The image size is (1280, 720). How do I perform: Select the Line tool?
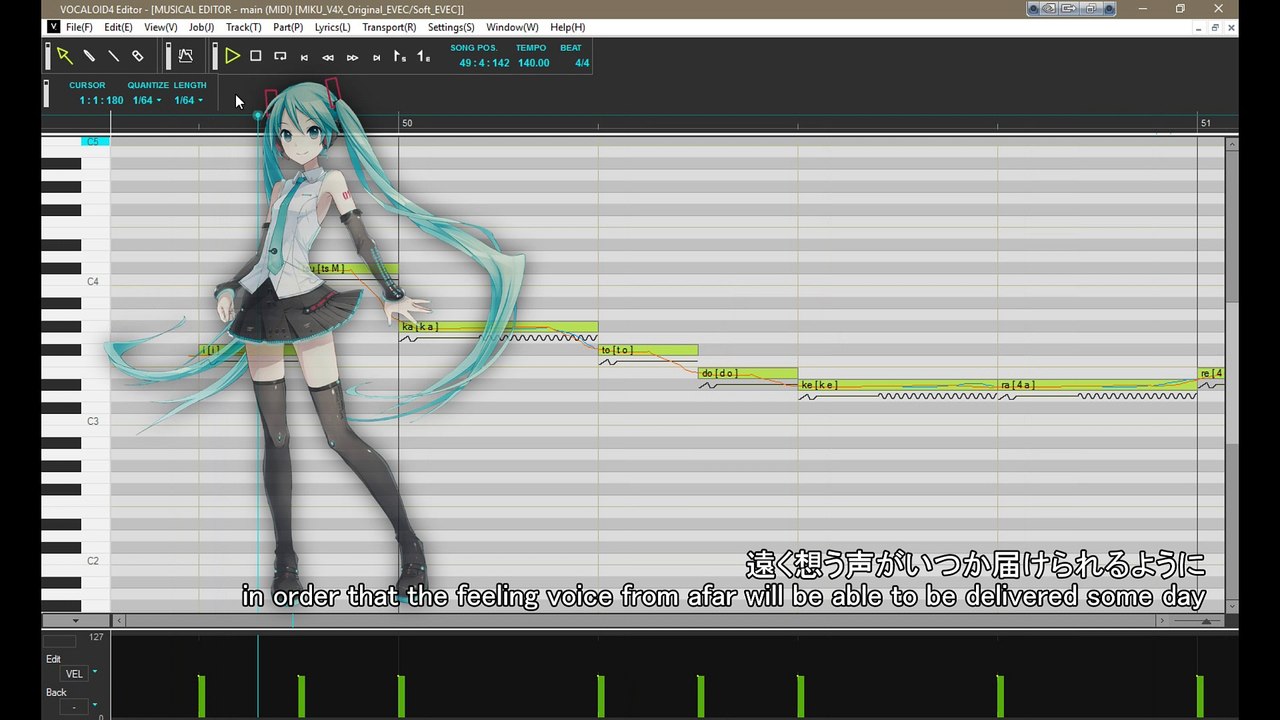pyautogui.click(x=113, y=56)
